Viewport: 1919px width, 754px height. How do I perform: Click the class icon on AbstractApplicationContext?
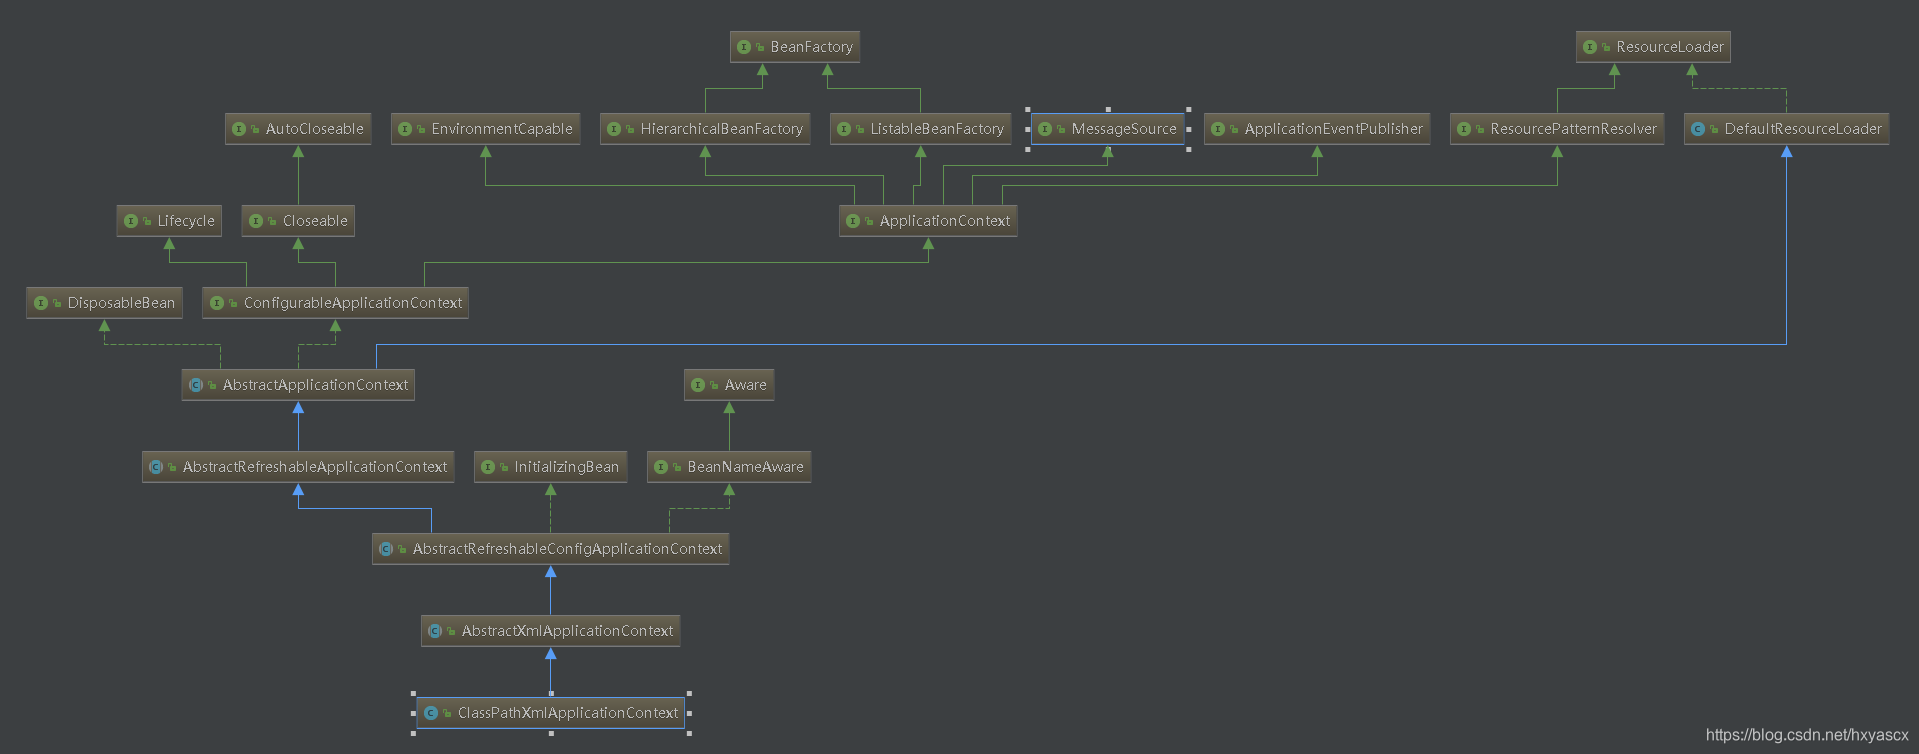tap(196, 385)
